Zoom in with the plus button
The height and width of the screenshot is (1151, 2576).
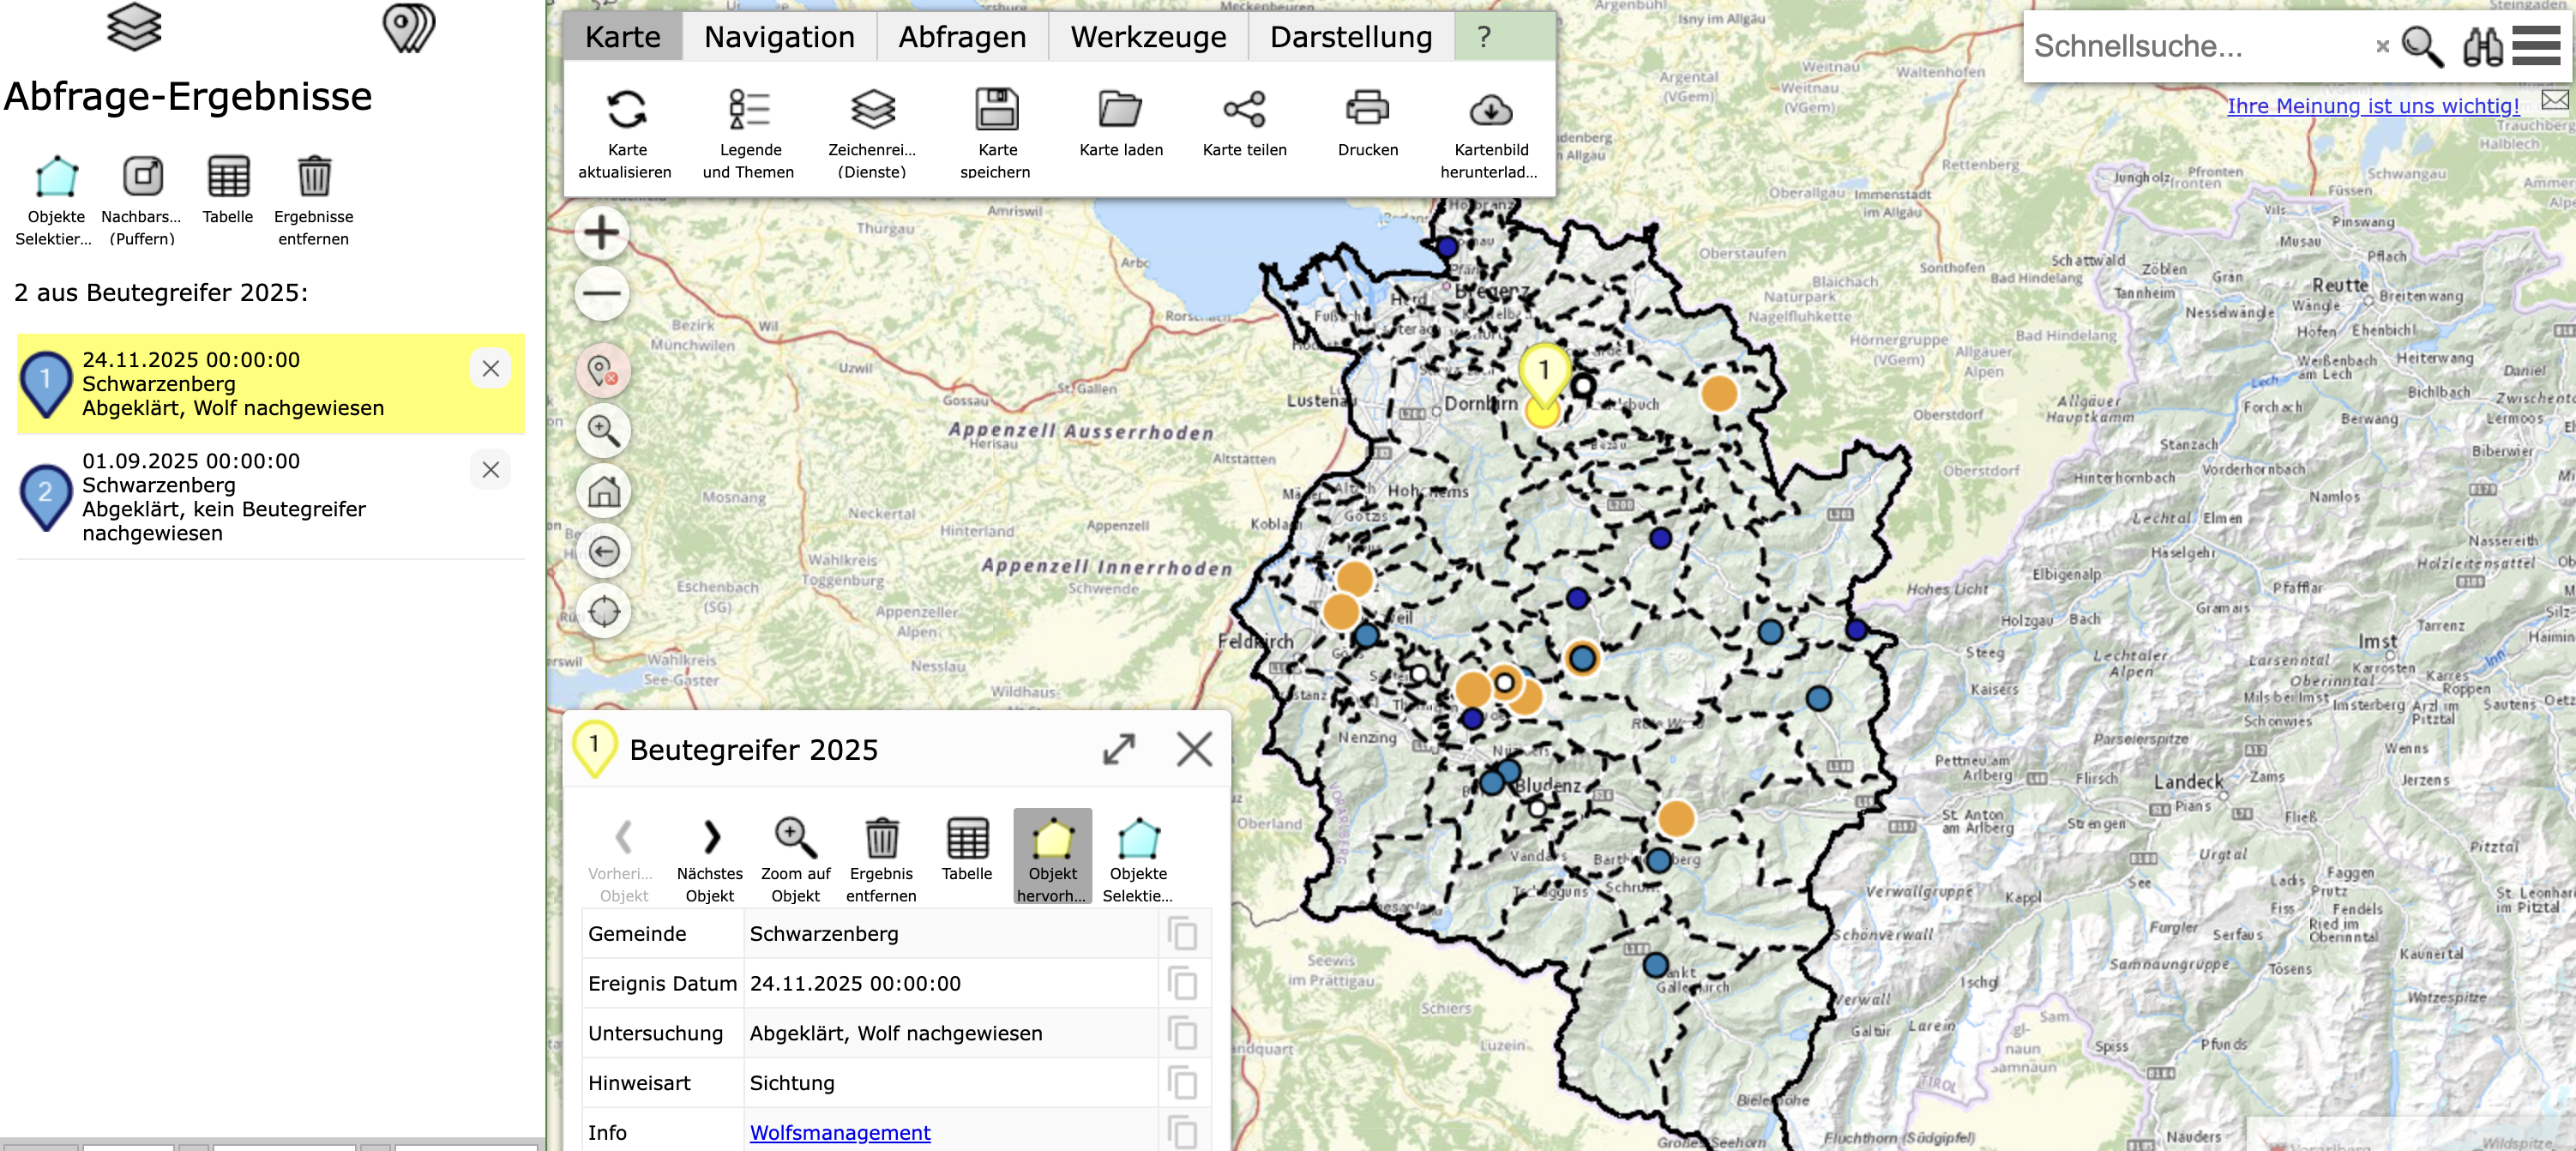click(x=602, y=233)
